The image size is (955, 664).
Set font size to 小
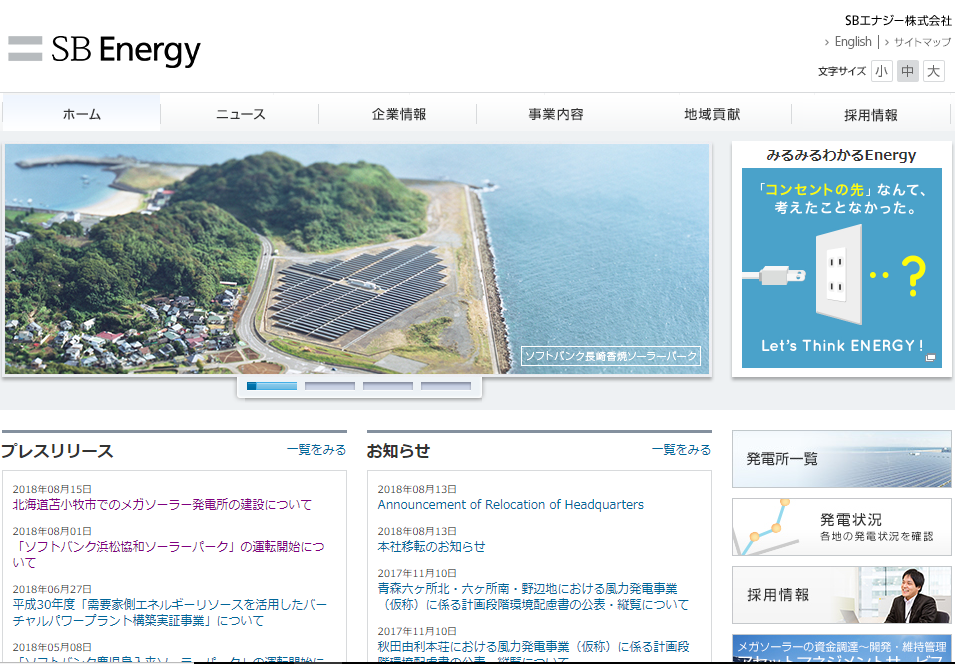(881, 71)
